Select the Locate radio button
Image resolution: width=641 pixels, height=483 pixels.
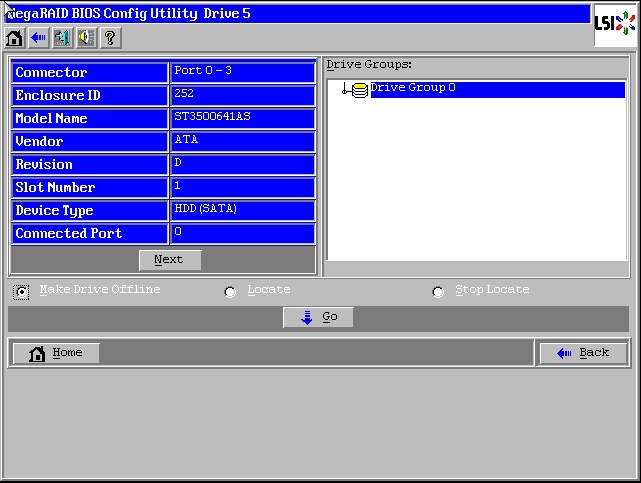pyautogui.click(x=230, y=292)
